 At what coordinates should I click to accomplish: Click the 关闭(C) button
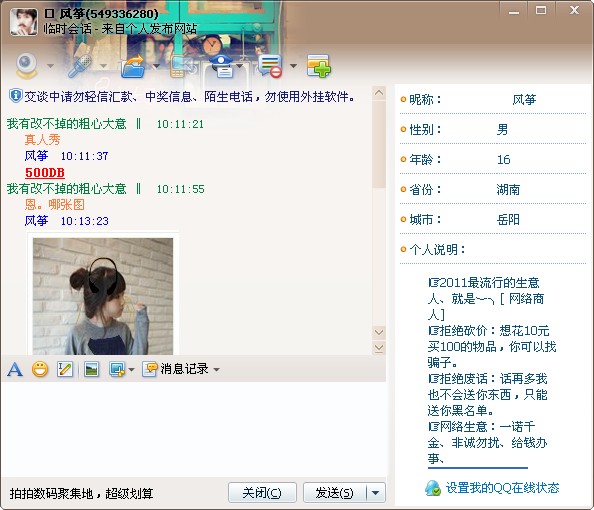tap(262, 493)
